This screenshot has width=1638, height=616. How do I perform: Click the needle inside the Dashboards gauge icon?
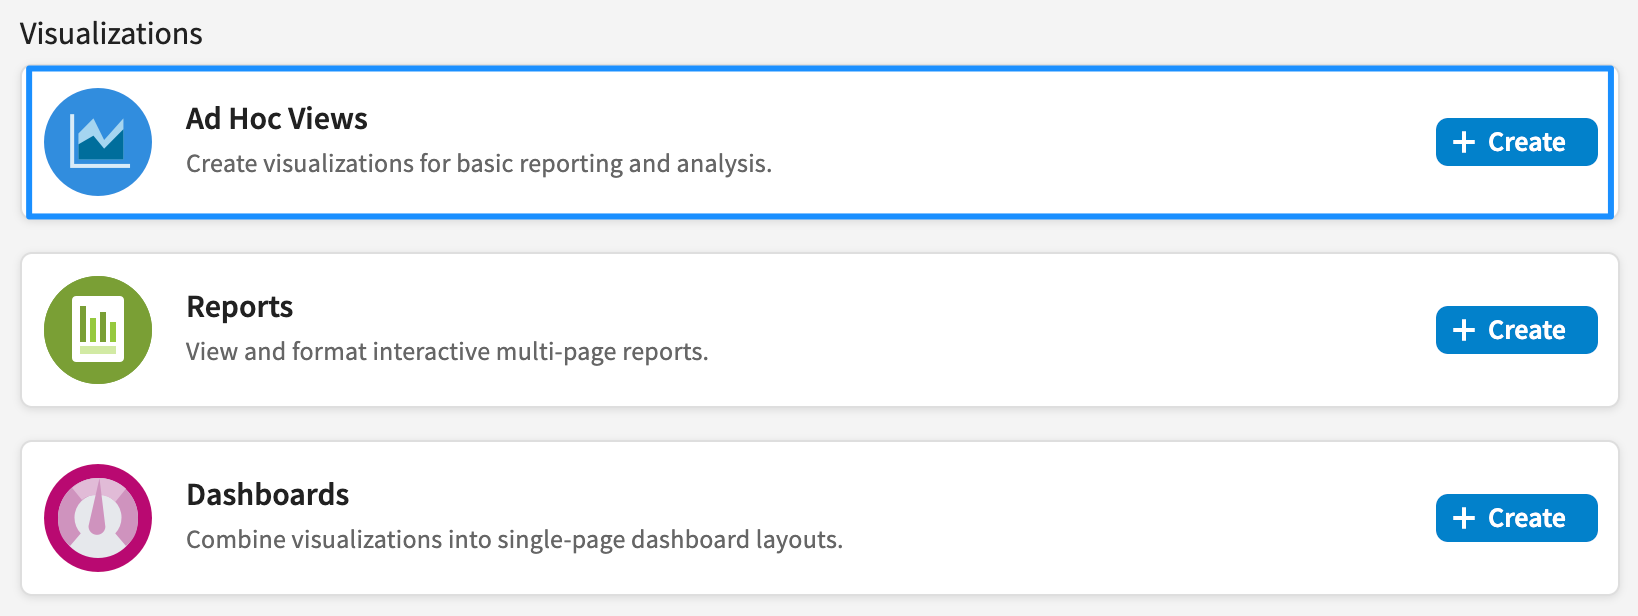(97, 511)
